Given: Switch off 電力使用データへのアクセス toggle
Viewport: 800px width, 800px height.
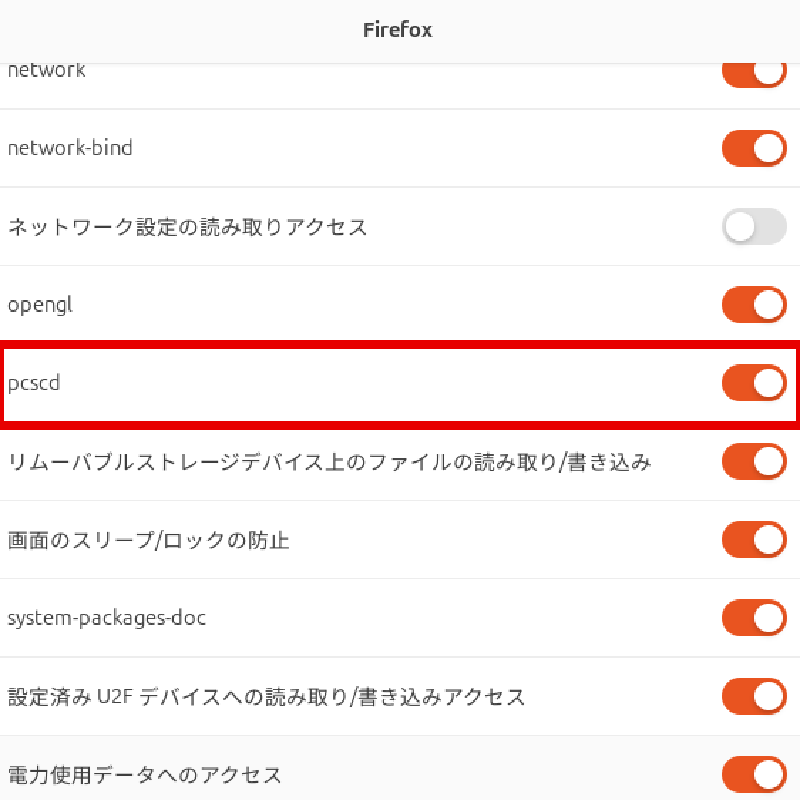Looking at the screenshot, I should (754, 774).
